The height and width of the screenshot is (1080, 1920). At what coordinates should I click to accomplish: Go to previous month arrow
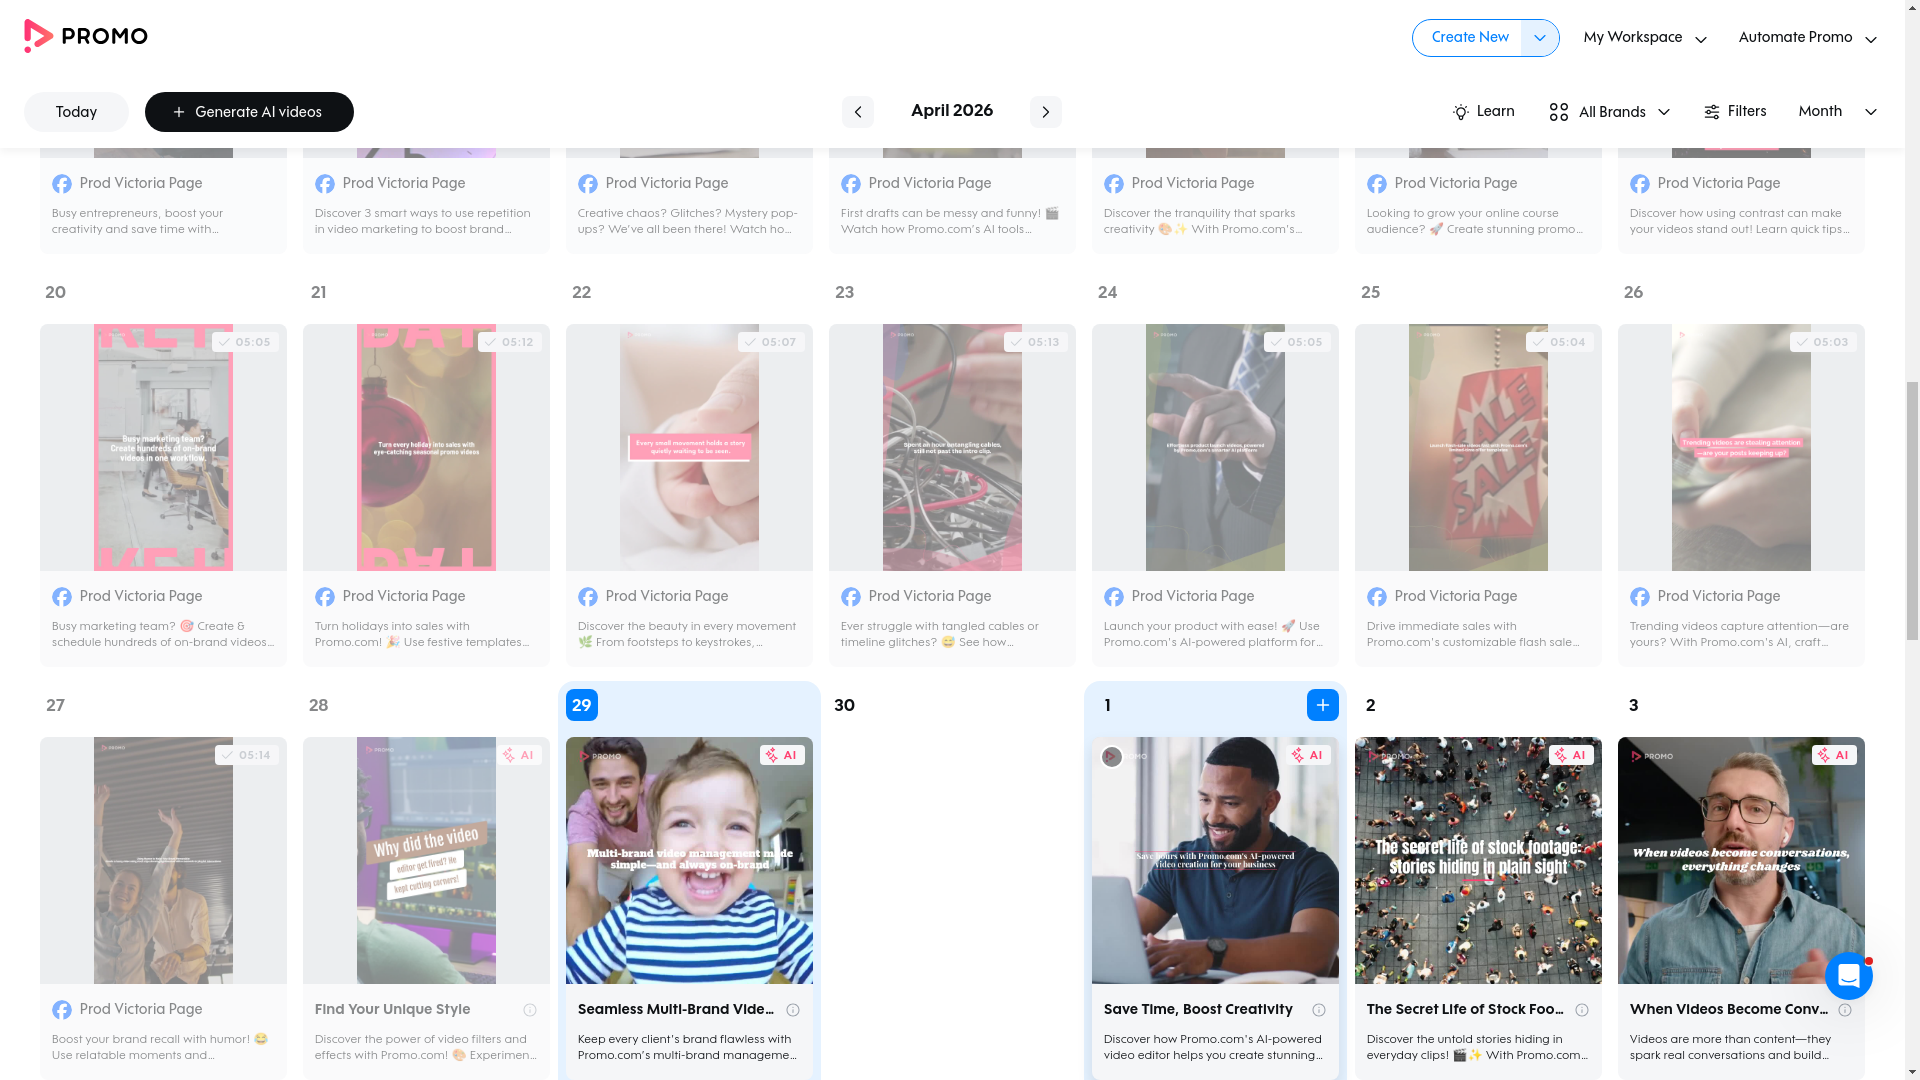[x=857, y=112]
